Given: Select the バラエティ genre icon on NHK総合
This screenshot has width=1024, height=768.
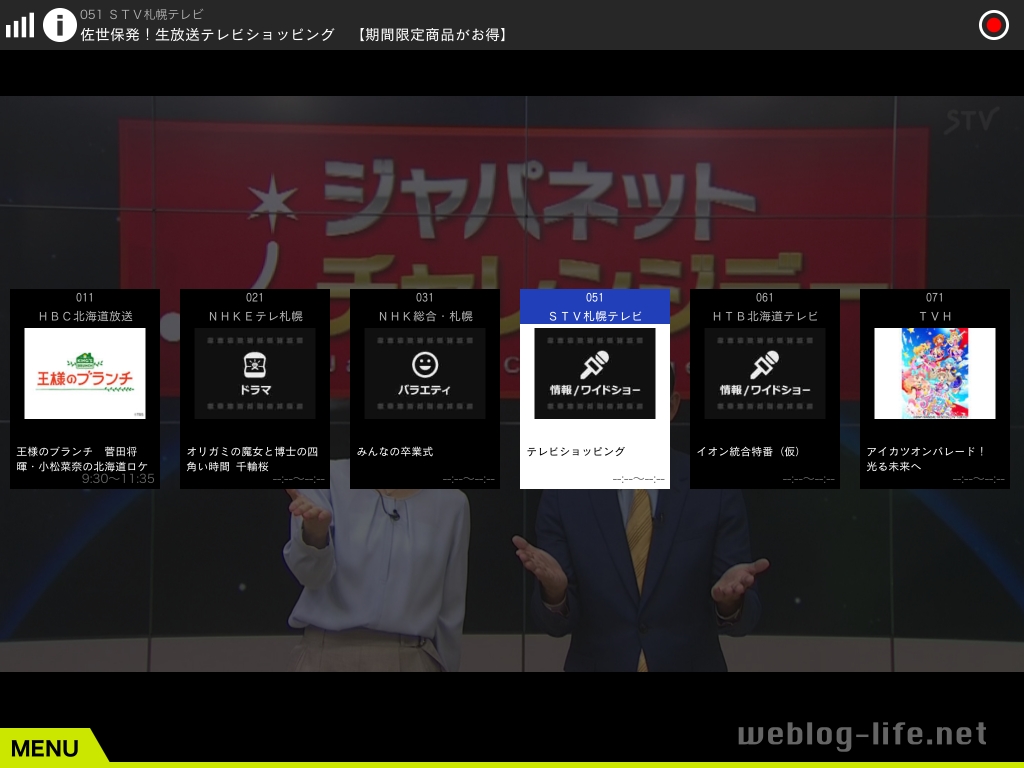Looking at the screenshot, I should pos(424,374).
